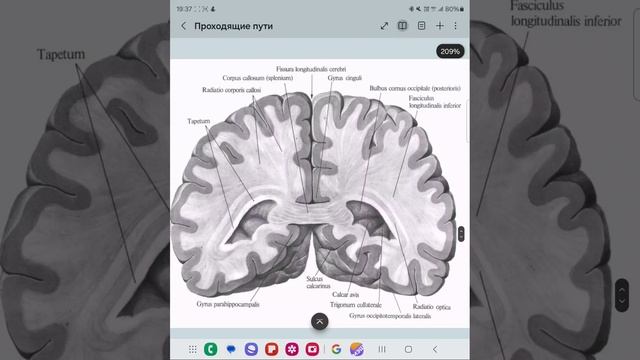
Task: Open the orange-red Samsung Notes taskbar icon
Action: point(271,349)
